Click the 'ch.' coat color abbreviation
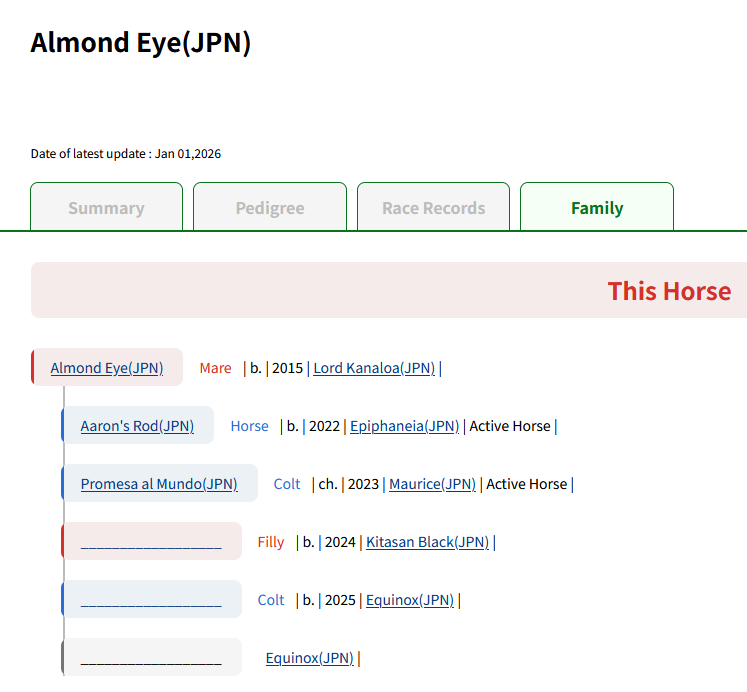Image resolution: width=747 pixels, height=692 pixels. [328, 484]
